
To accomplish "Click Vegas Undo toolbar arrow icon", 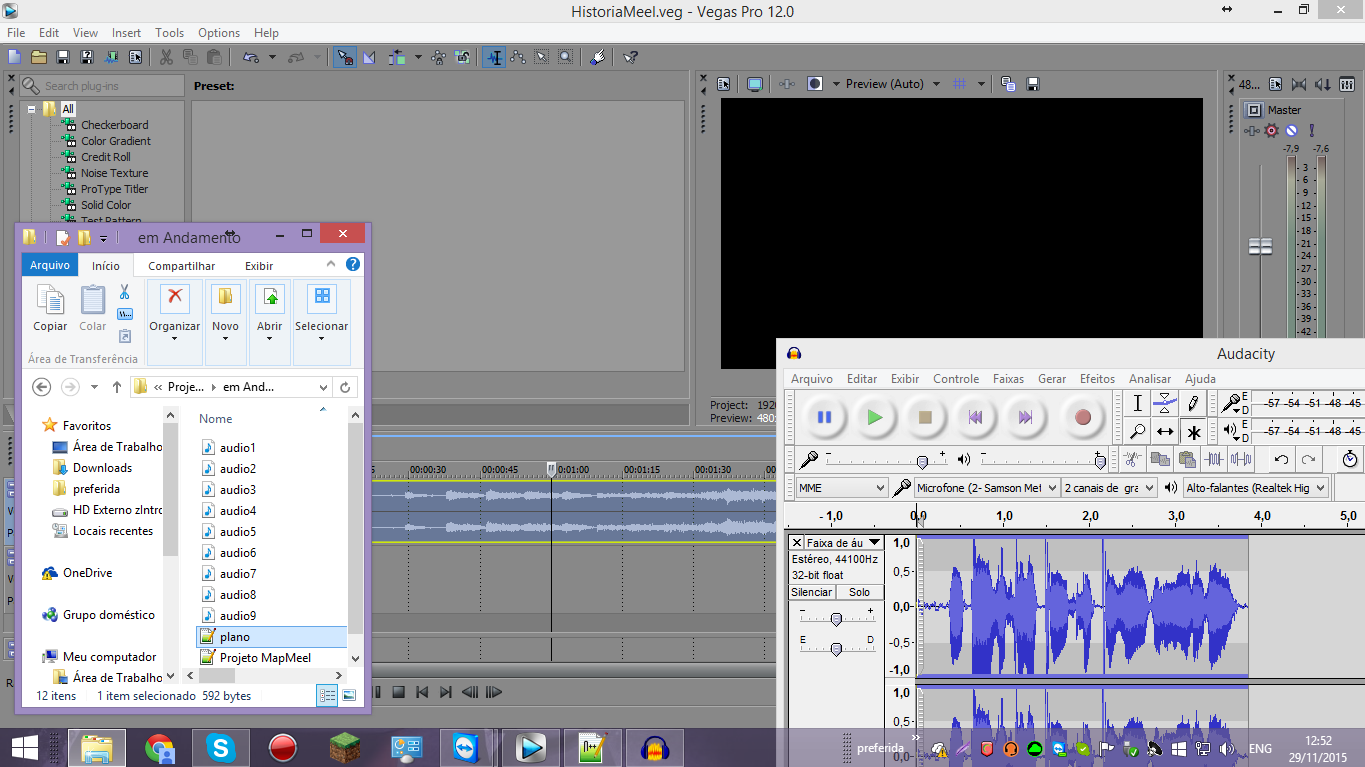I will 250,57.
